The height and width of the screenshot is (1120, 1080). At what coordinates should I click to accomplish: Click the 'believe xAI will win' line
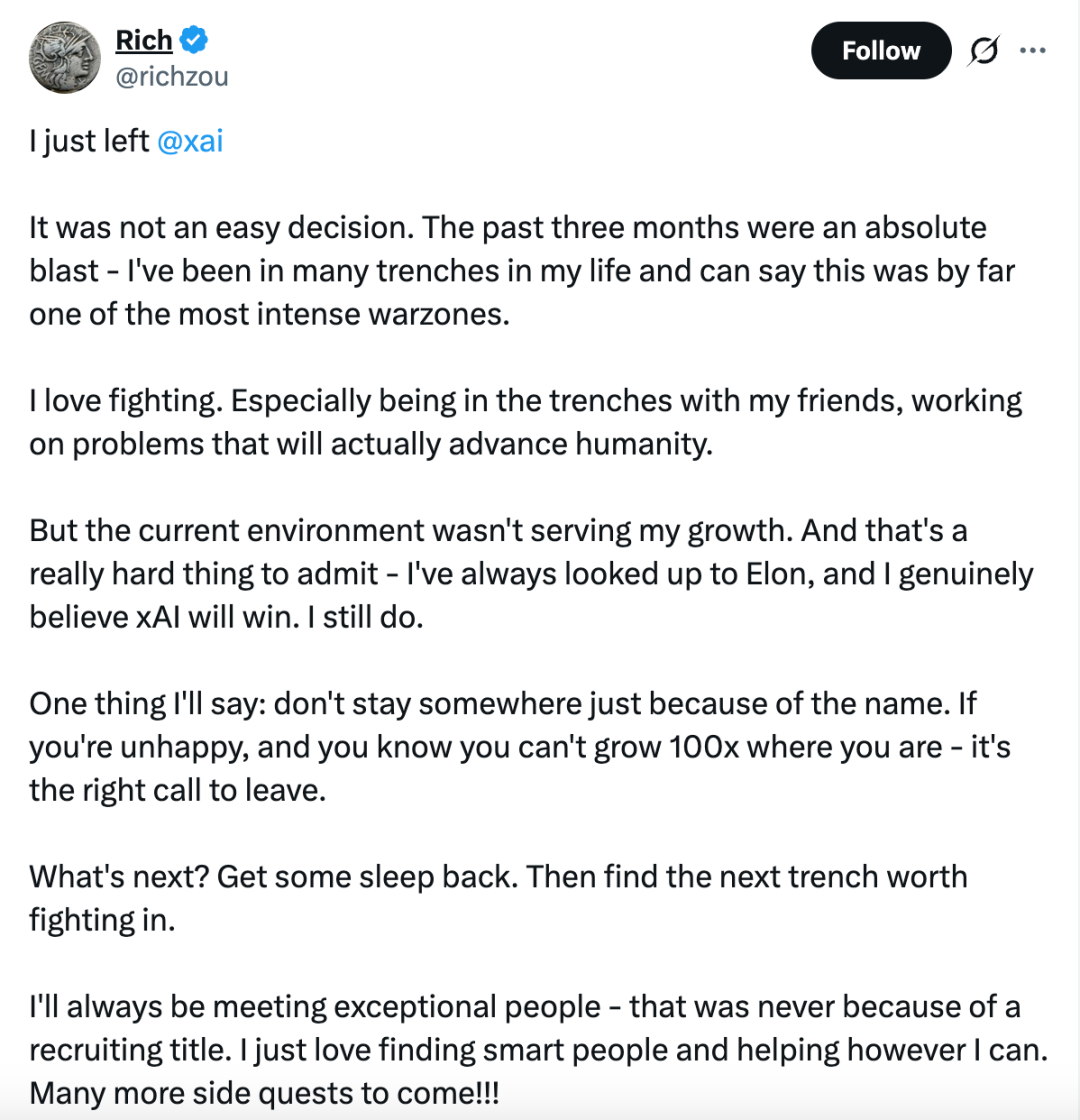click(227, 617)
